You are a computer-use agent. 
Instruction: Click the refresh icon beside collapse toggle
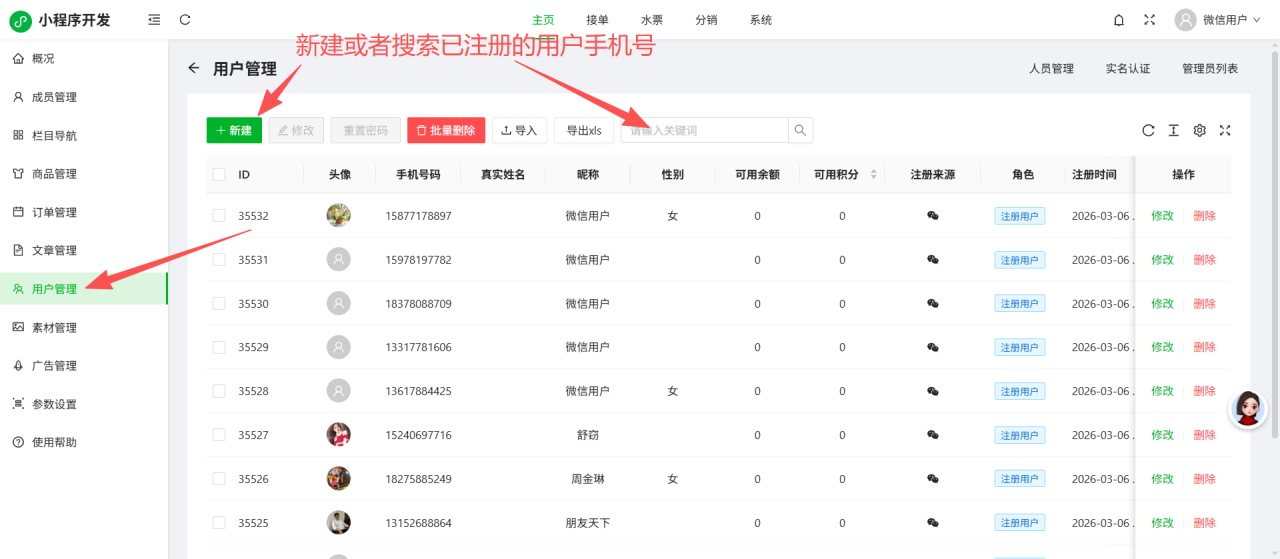pyautogui.click(x=185, y=20)
